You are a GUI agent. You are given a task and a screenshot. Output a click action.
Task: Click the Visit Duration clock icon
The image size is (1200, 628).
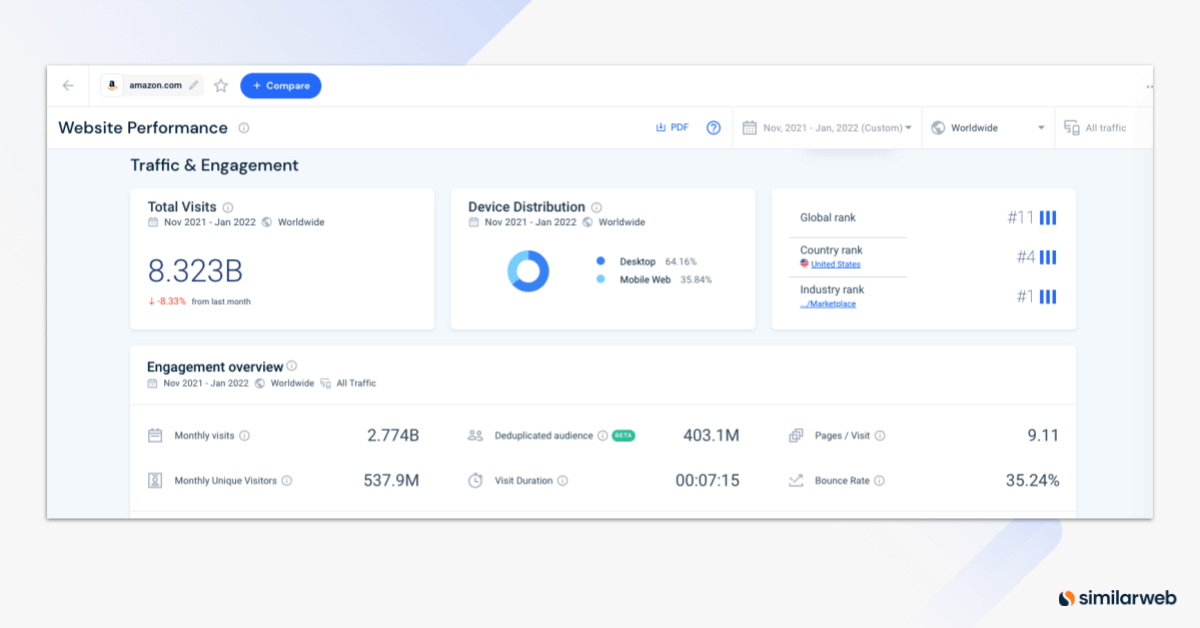click(476, 481)
